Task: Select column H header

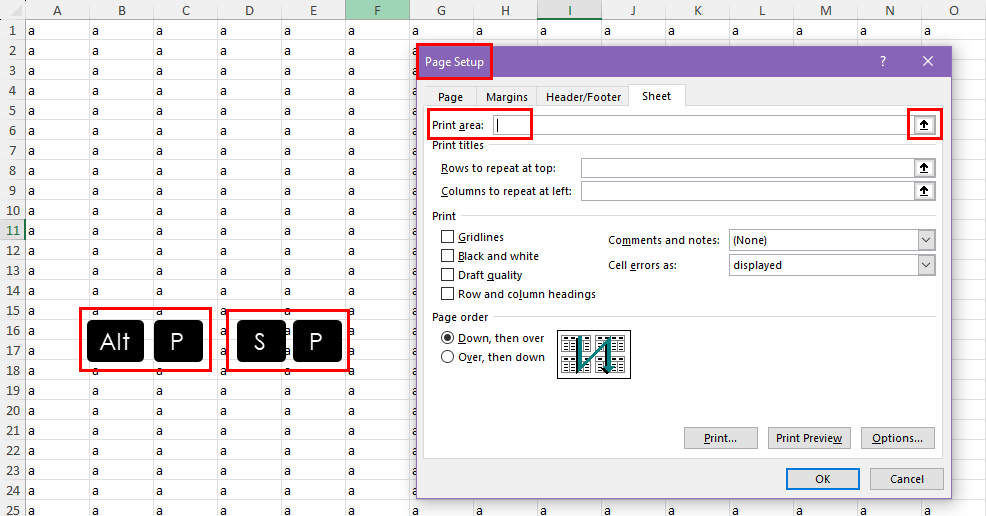Action: 506,10
